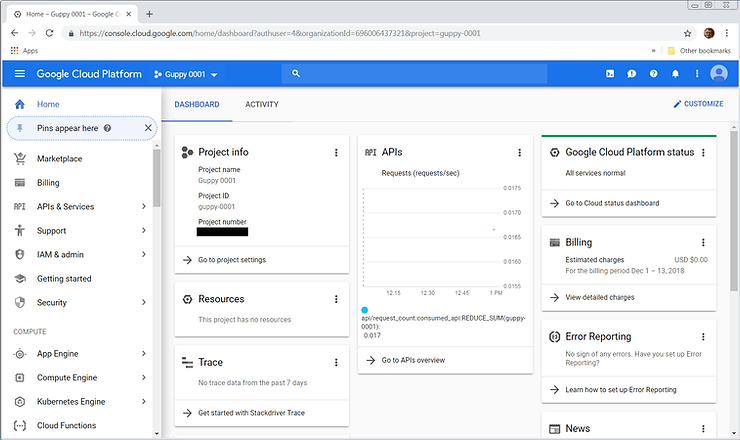740x440 pixels.
Task: Dismiss the Pins appear here hint
Action: 148,128
